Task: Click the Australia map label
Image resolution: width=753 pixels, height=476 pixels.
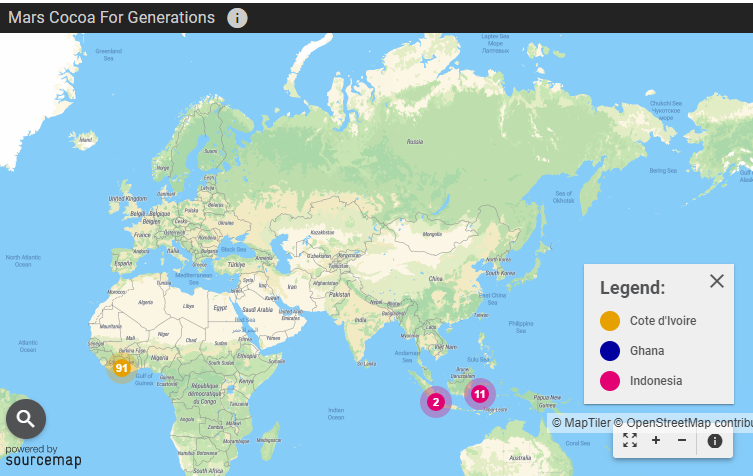Action: (520, 458)
